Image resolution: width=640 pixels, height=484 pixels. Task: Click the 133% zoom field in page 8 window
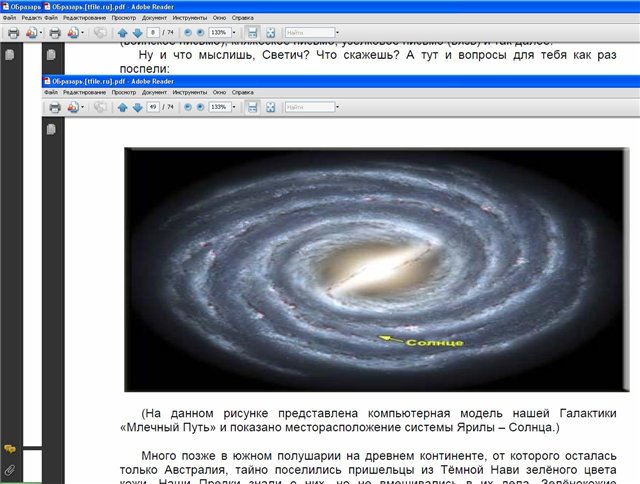pyautogui.click(x=220, y=32)
